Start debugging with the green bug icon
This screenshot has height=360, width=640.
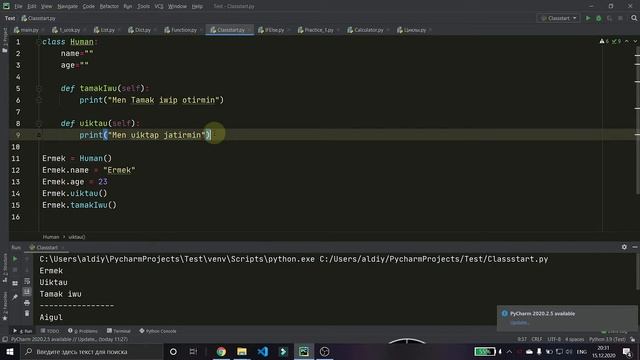click(x=599, y=18)
